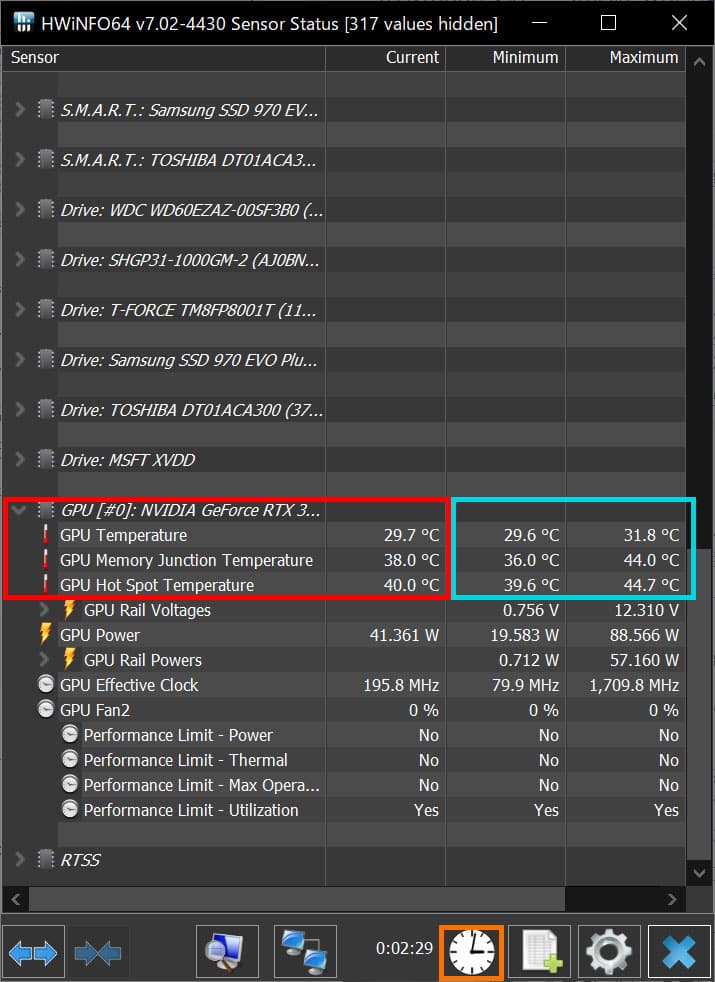Collapse the GPU [#0] NVIDIA GeForce group

(x=19, y=510)
